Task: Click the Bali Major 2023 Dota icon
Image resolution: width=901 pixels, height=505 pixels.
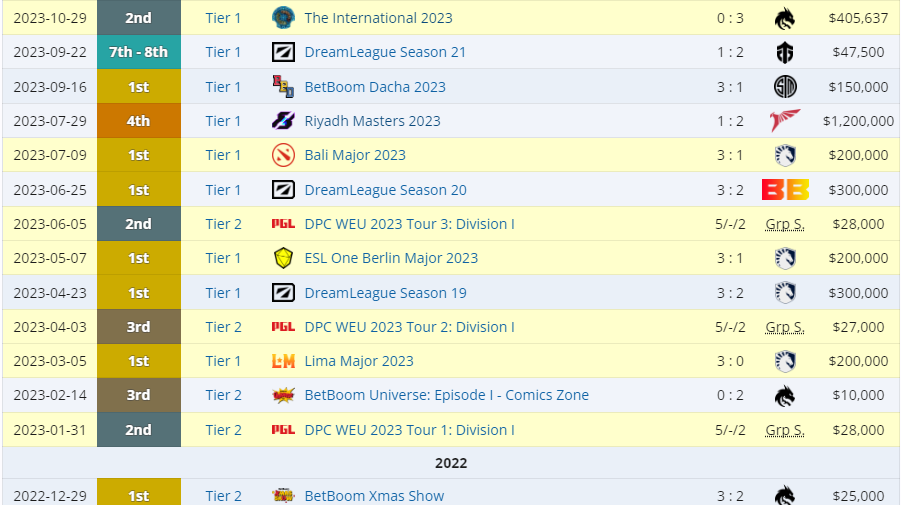Action: click(x=283, y=155)
